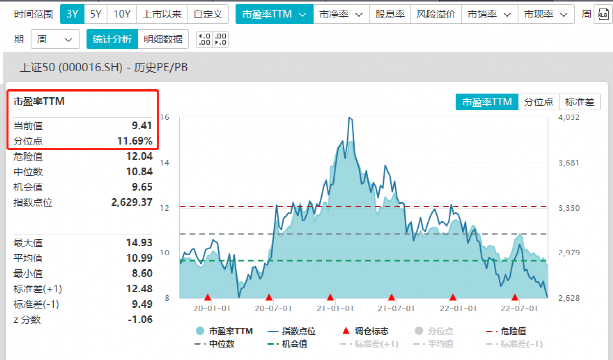613x360 pixels.
Task: Select the 5Y time range button
Action: (95, 14)
